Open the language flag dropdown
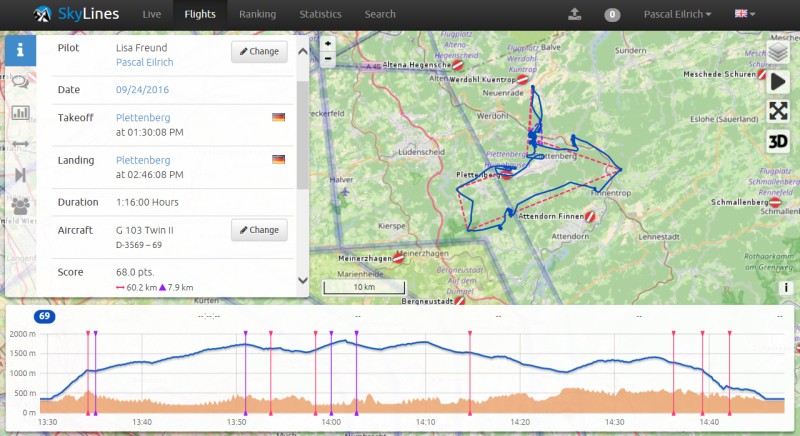 (x=745, y=14)
